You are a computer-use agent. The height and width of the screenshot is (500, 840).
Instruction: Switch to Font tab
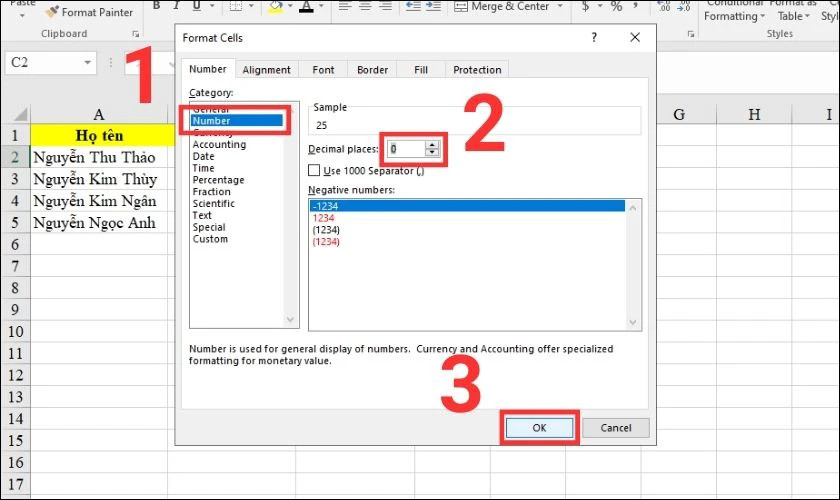coord(323,70)
